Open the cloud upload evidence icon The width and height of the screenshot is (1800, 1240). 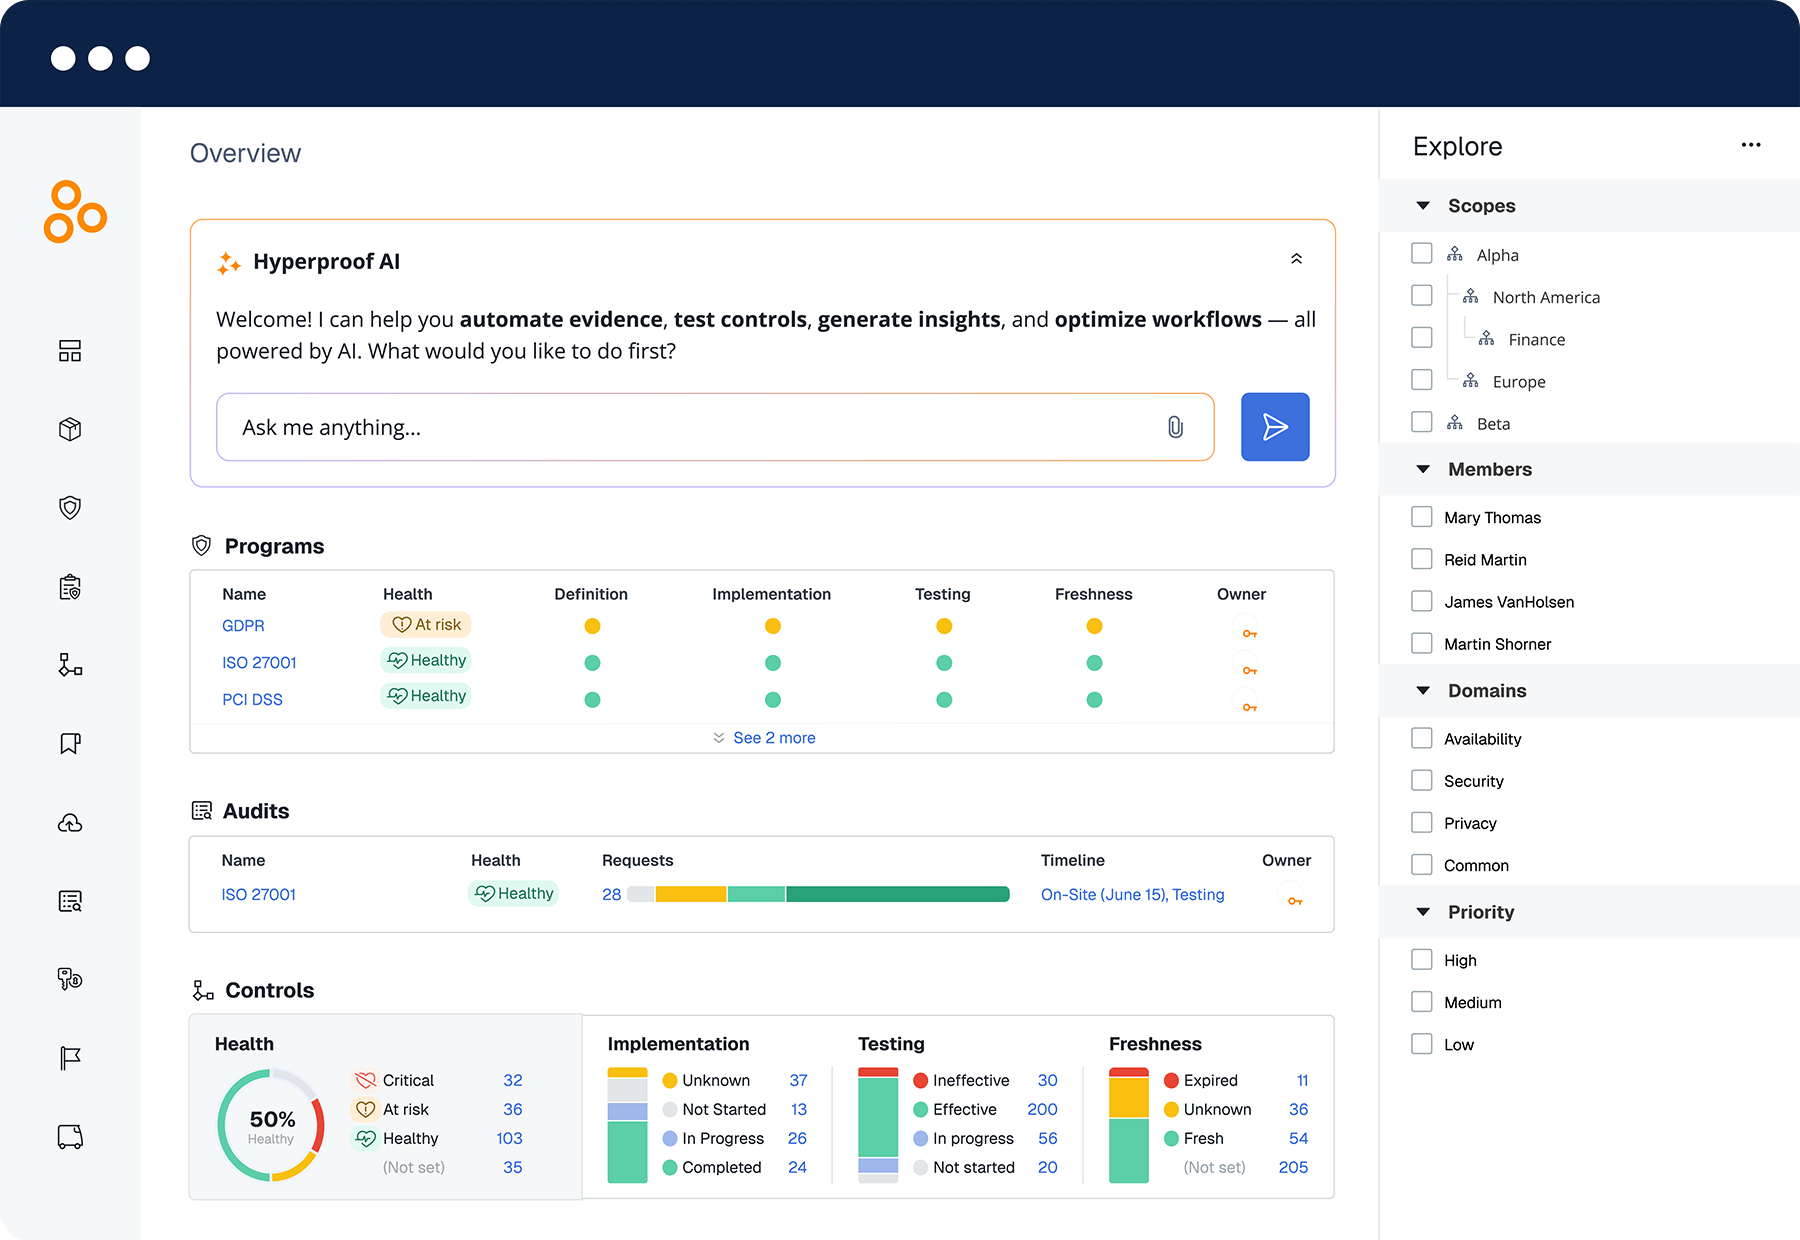coord(69,822)
